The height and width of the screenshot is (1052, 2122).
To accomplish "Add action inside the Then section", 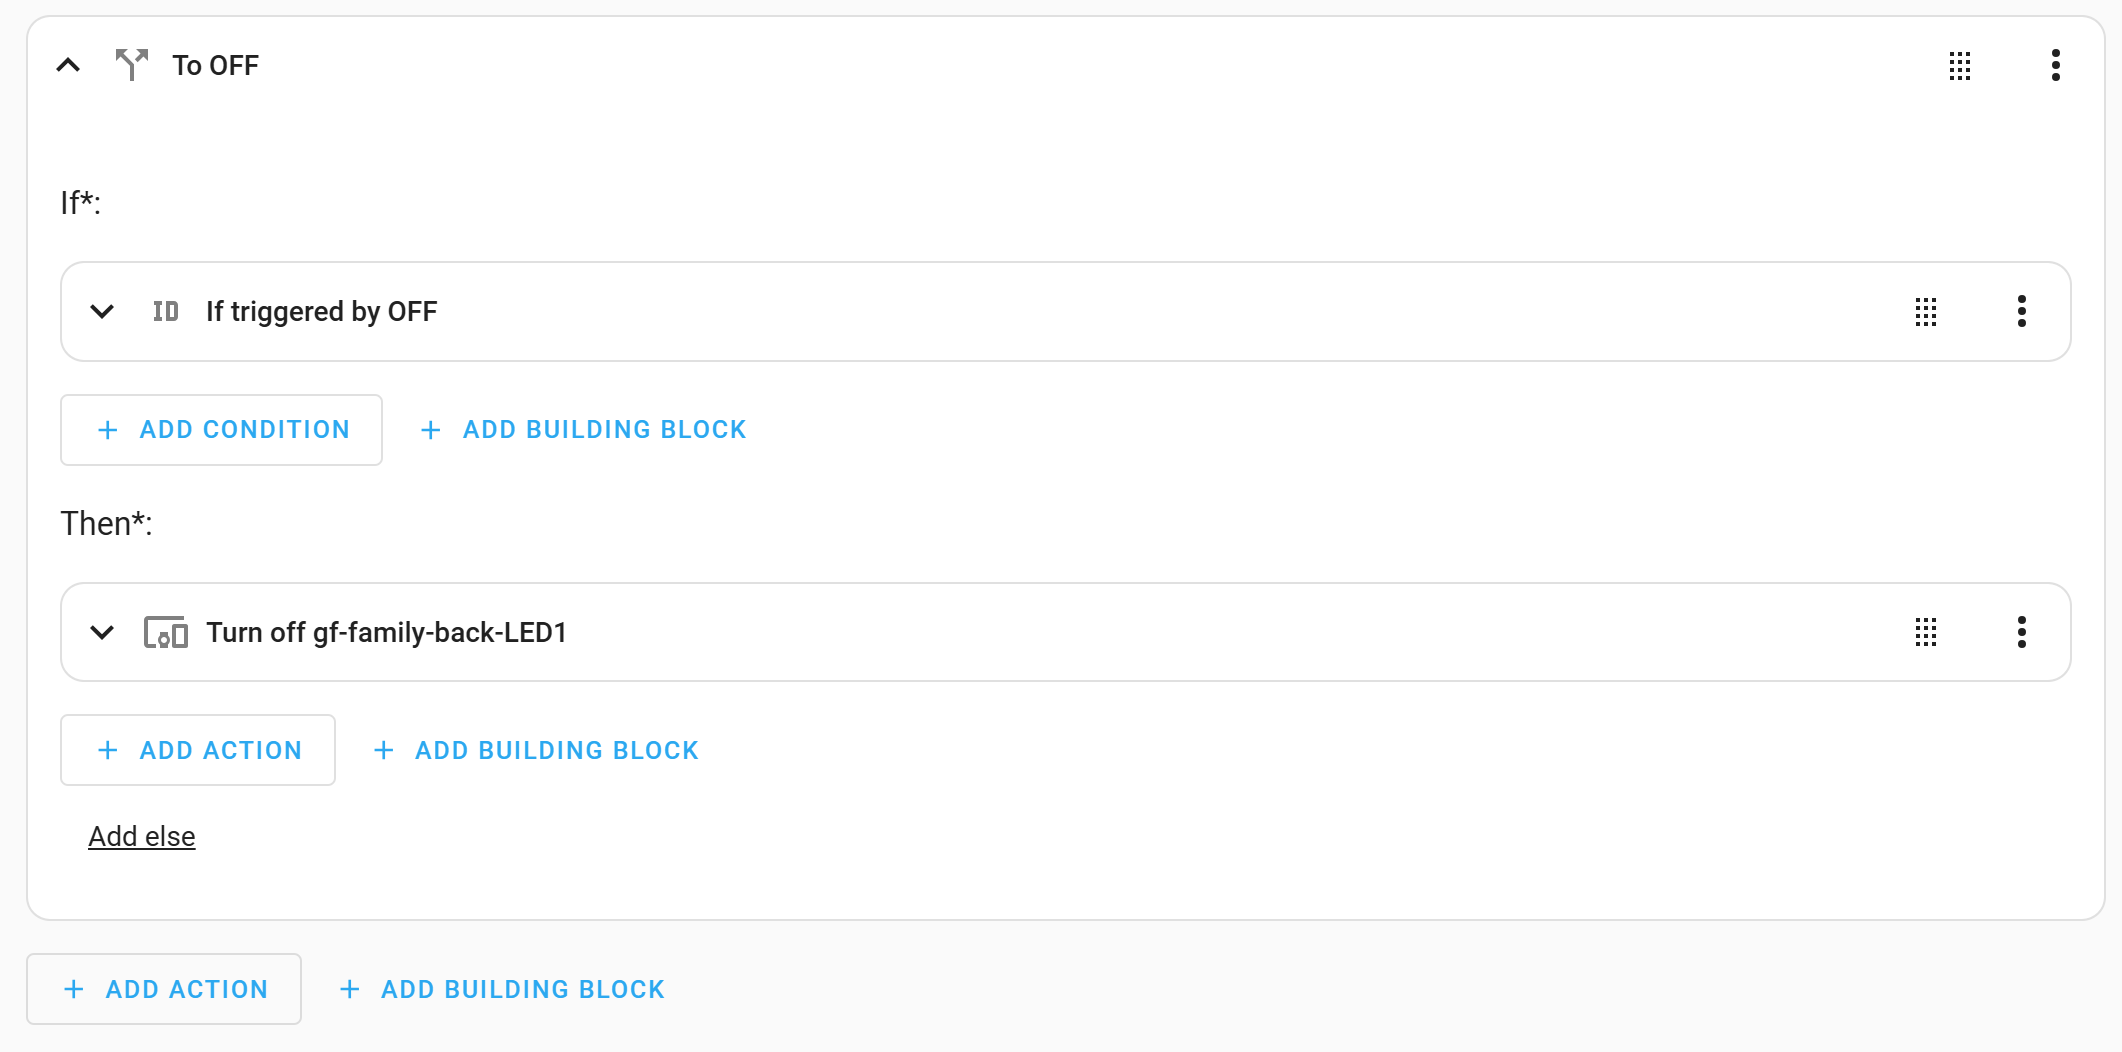I will (198, 751).
